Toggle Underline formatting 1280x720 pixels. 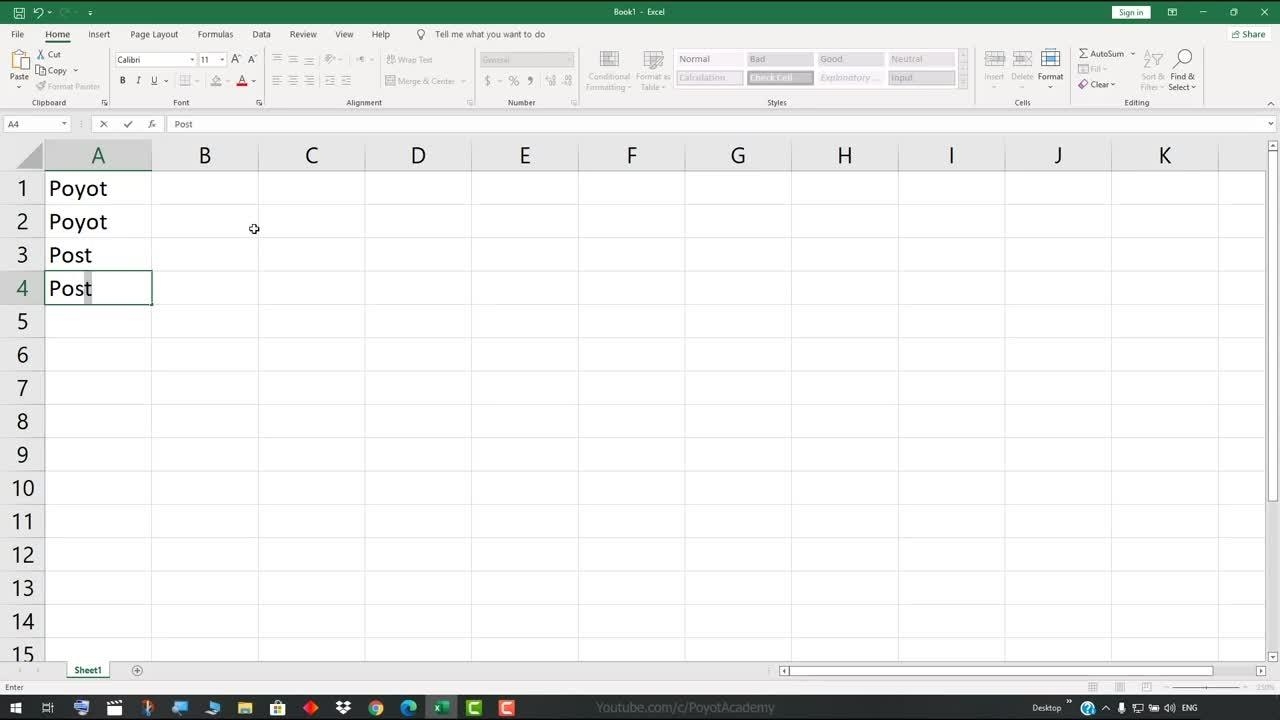(x=153, y=81)
